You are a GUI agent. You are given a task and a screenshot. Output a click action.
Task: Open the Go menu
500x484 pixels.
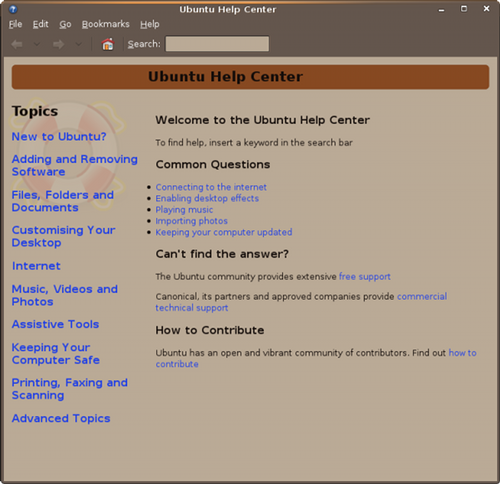(x=65, y=24)
